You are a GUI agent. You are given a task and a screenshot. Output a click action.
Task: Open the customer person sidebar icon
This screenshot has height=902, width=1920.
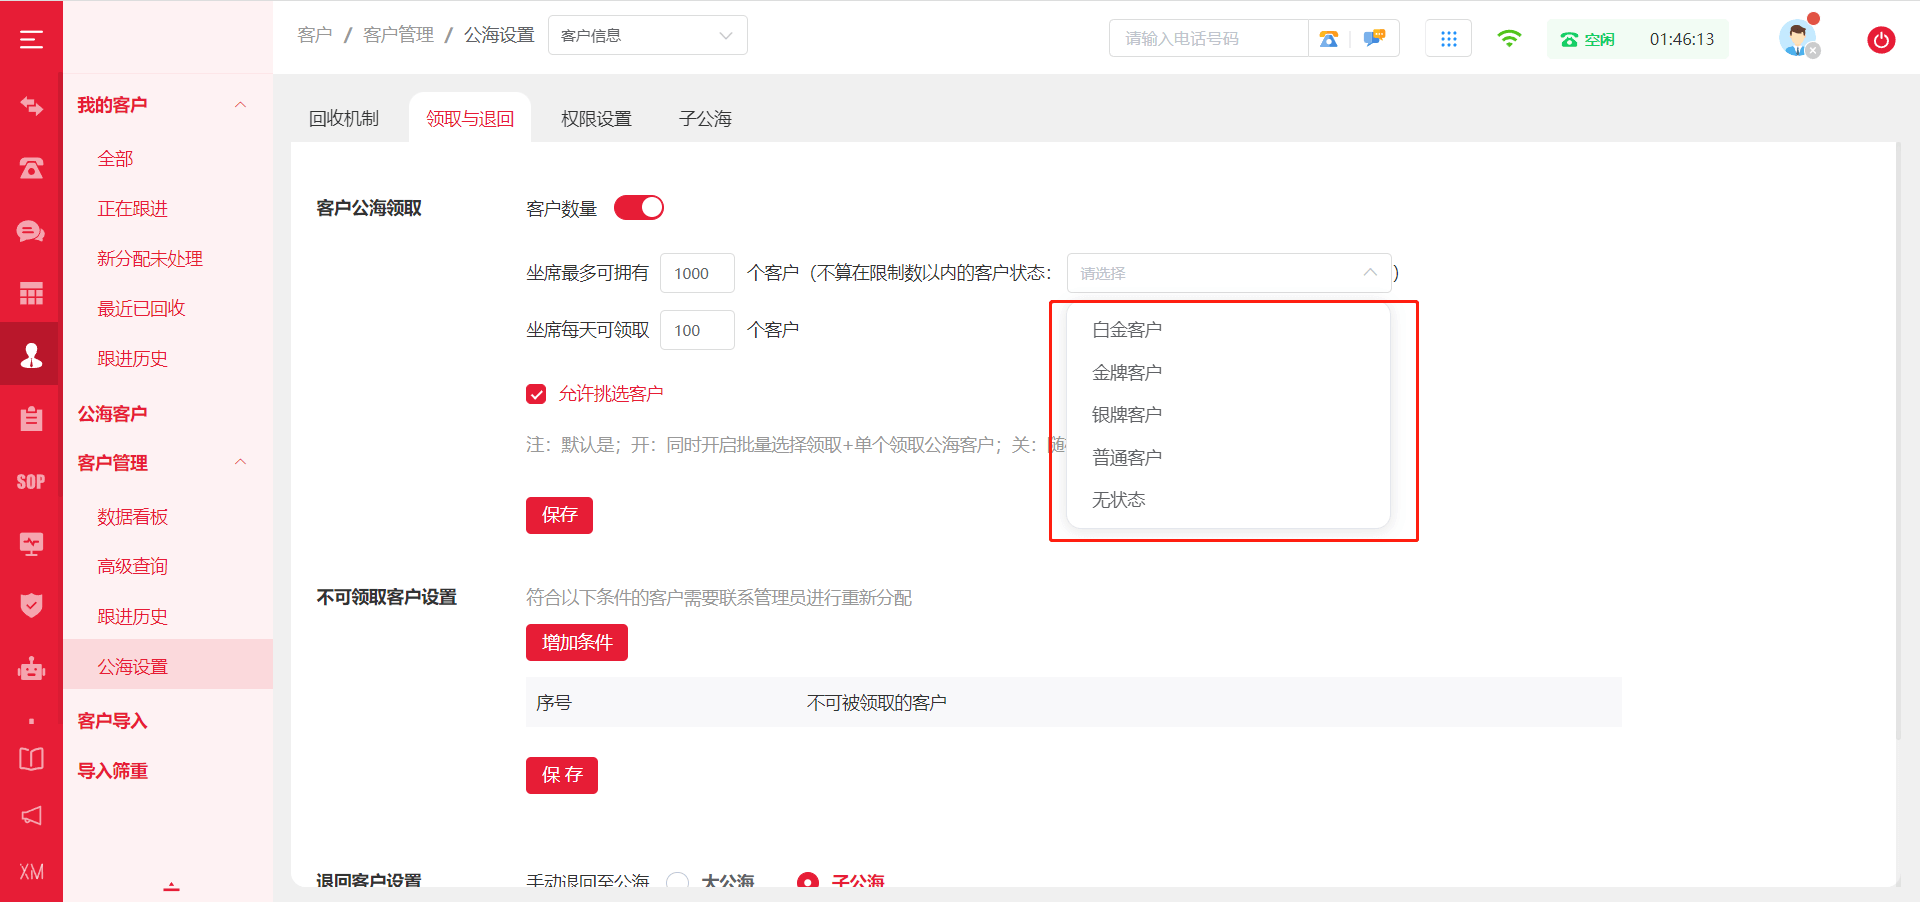coord(31,355)
